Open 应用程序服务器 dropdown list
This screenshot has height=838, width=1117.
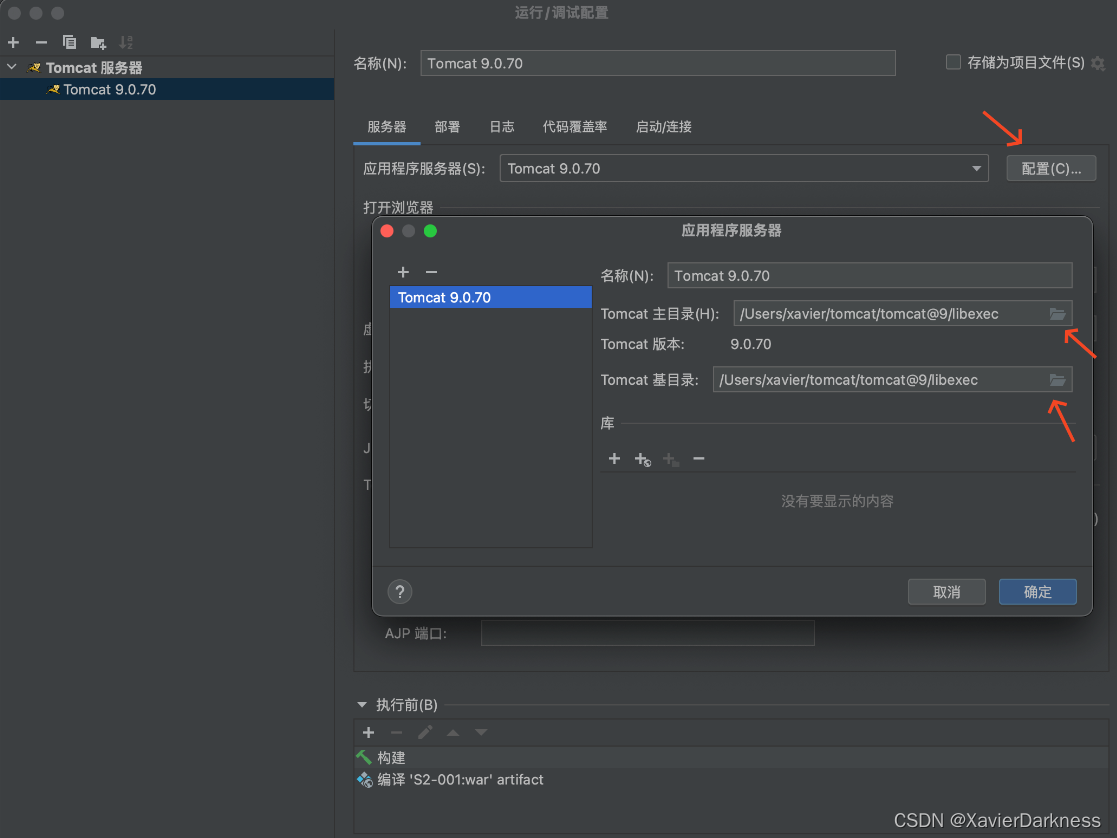click(744, 168)
